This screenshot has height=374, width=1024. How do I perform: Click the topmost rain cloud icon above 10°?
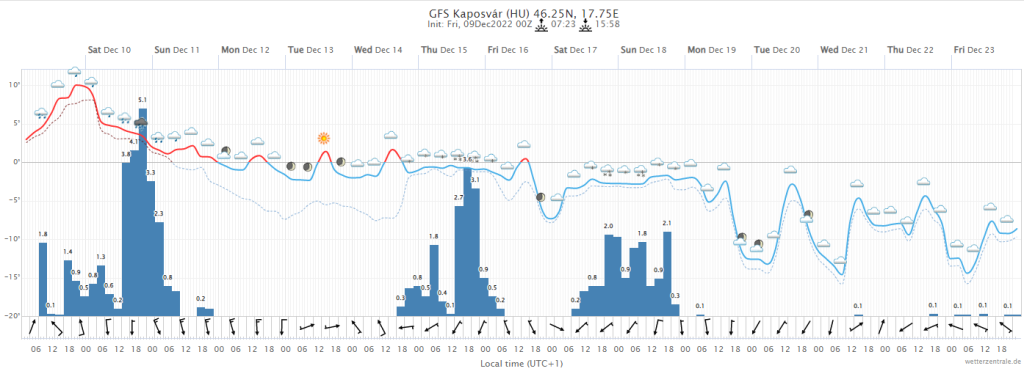tap(75, 71)
